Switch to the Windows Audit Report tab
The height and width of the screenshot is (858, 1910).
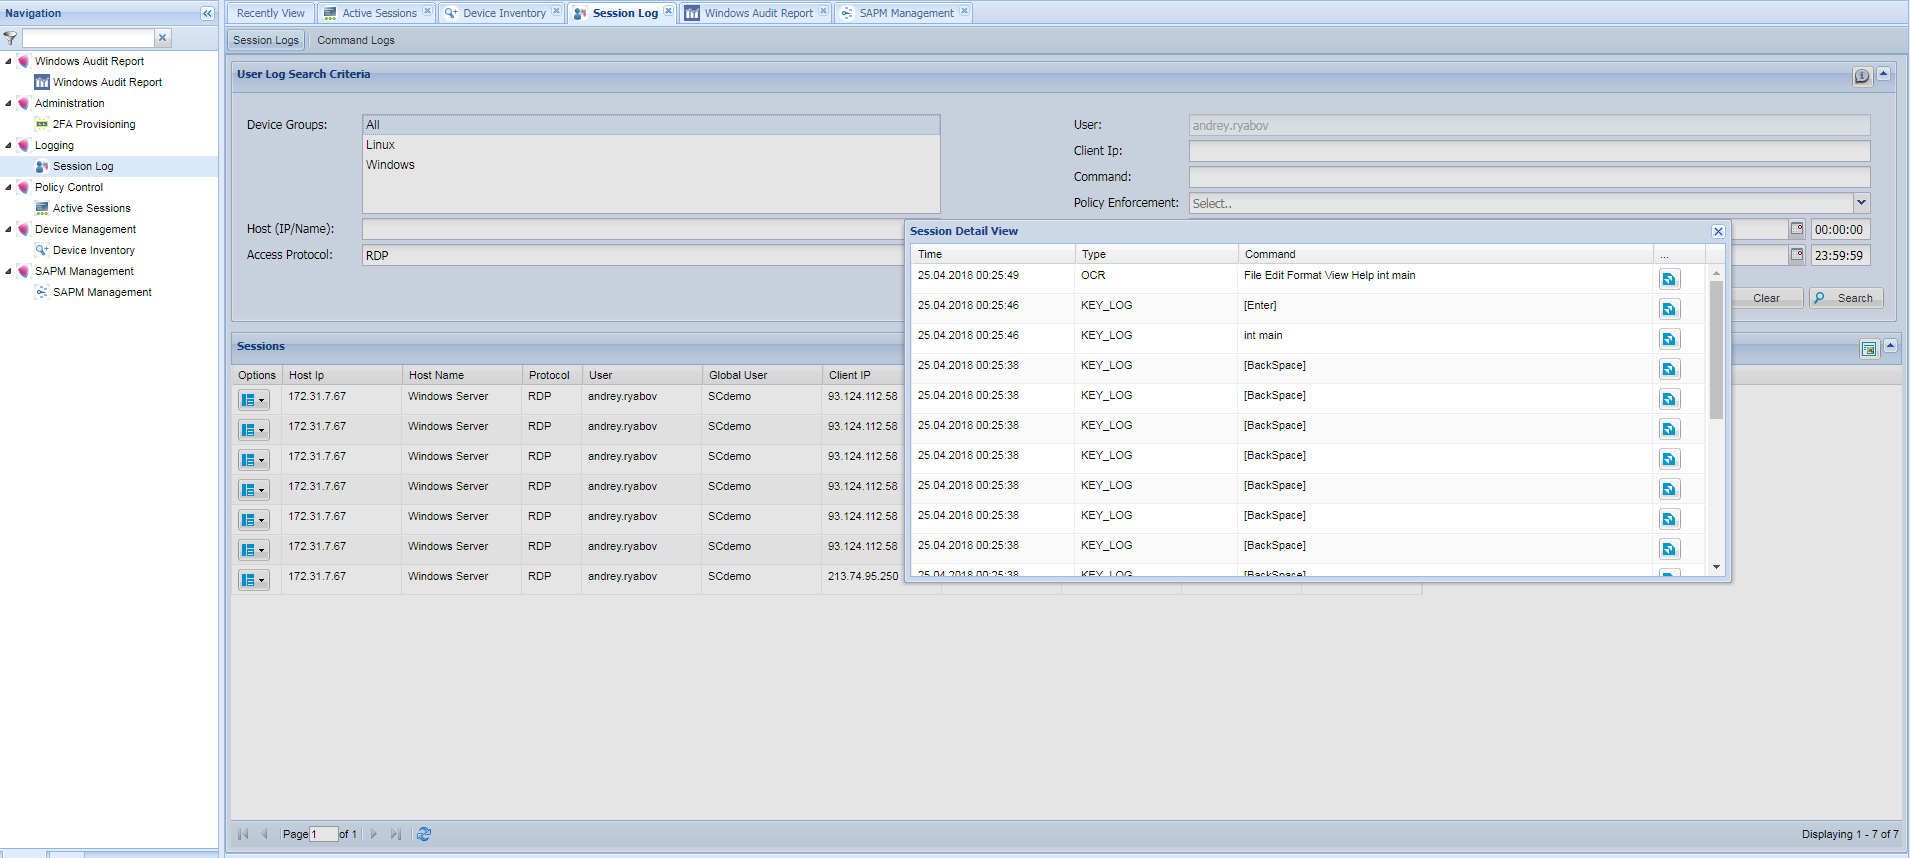pyautogui.click(x=757, y=13)
